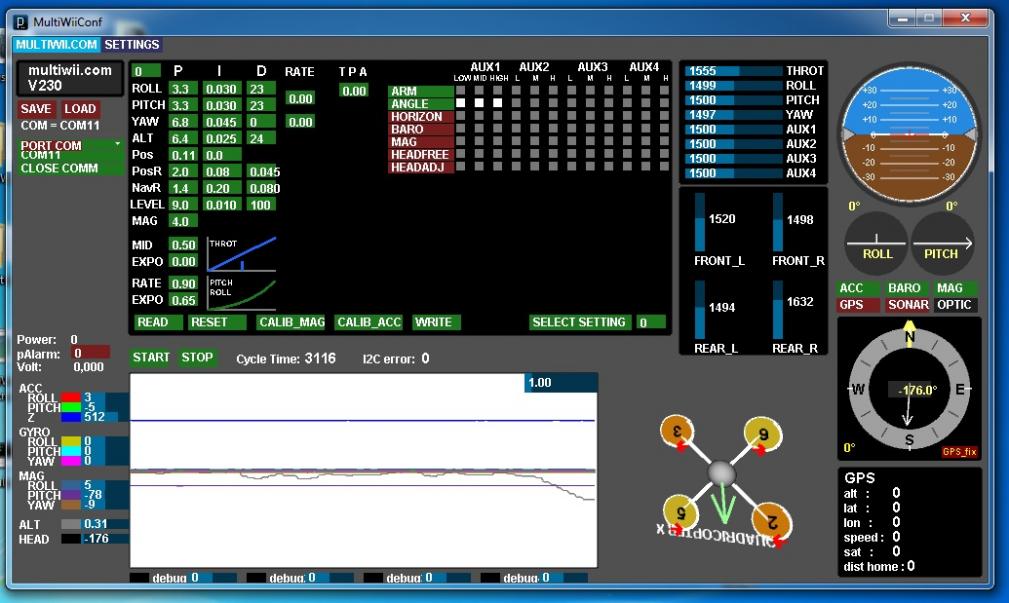Screen dimensions: 1009x603
Task: Tick the HORIZON AUX1 HIGH checkbox
Action: [497, 116]
